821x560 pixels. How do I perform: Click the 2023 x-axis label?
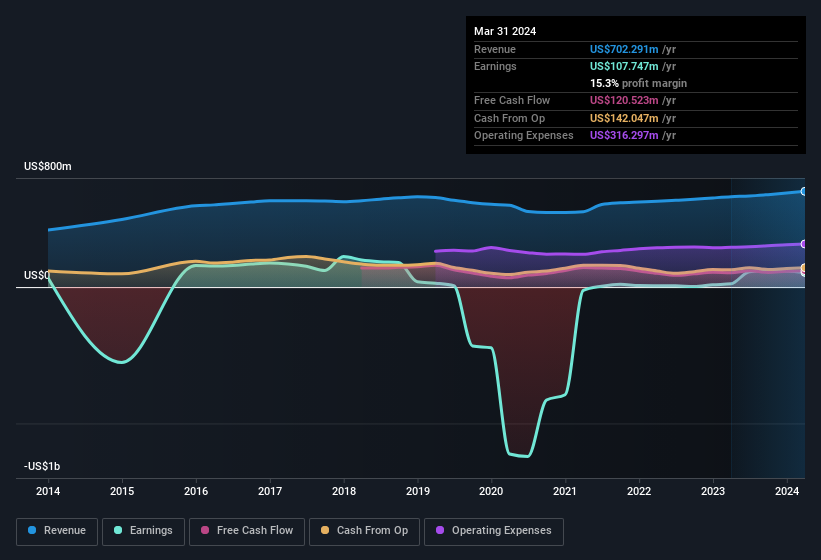[x=713, y=491]
